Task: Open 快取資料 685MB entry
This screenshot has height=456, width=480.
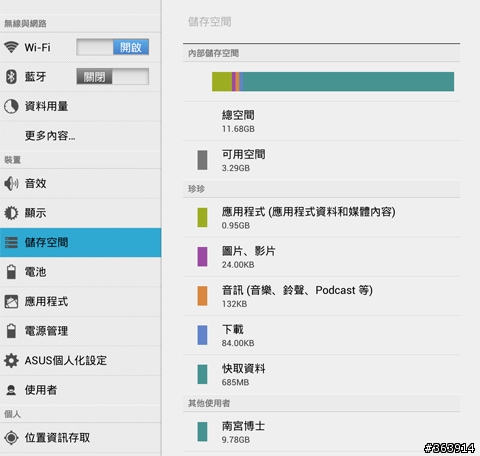Action: click(x=321, y=374)
